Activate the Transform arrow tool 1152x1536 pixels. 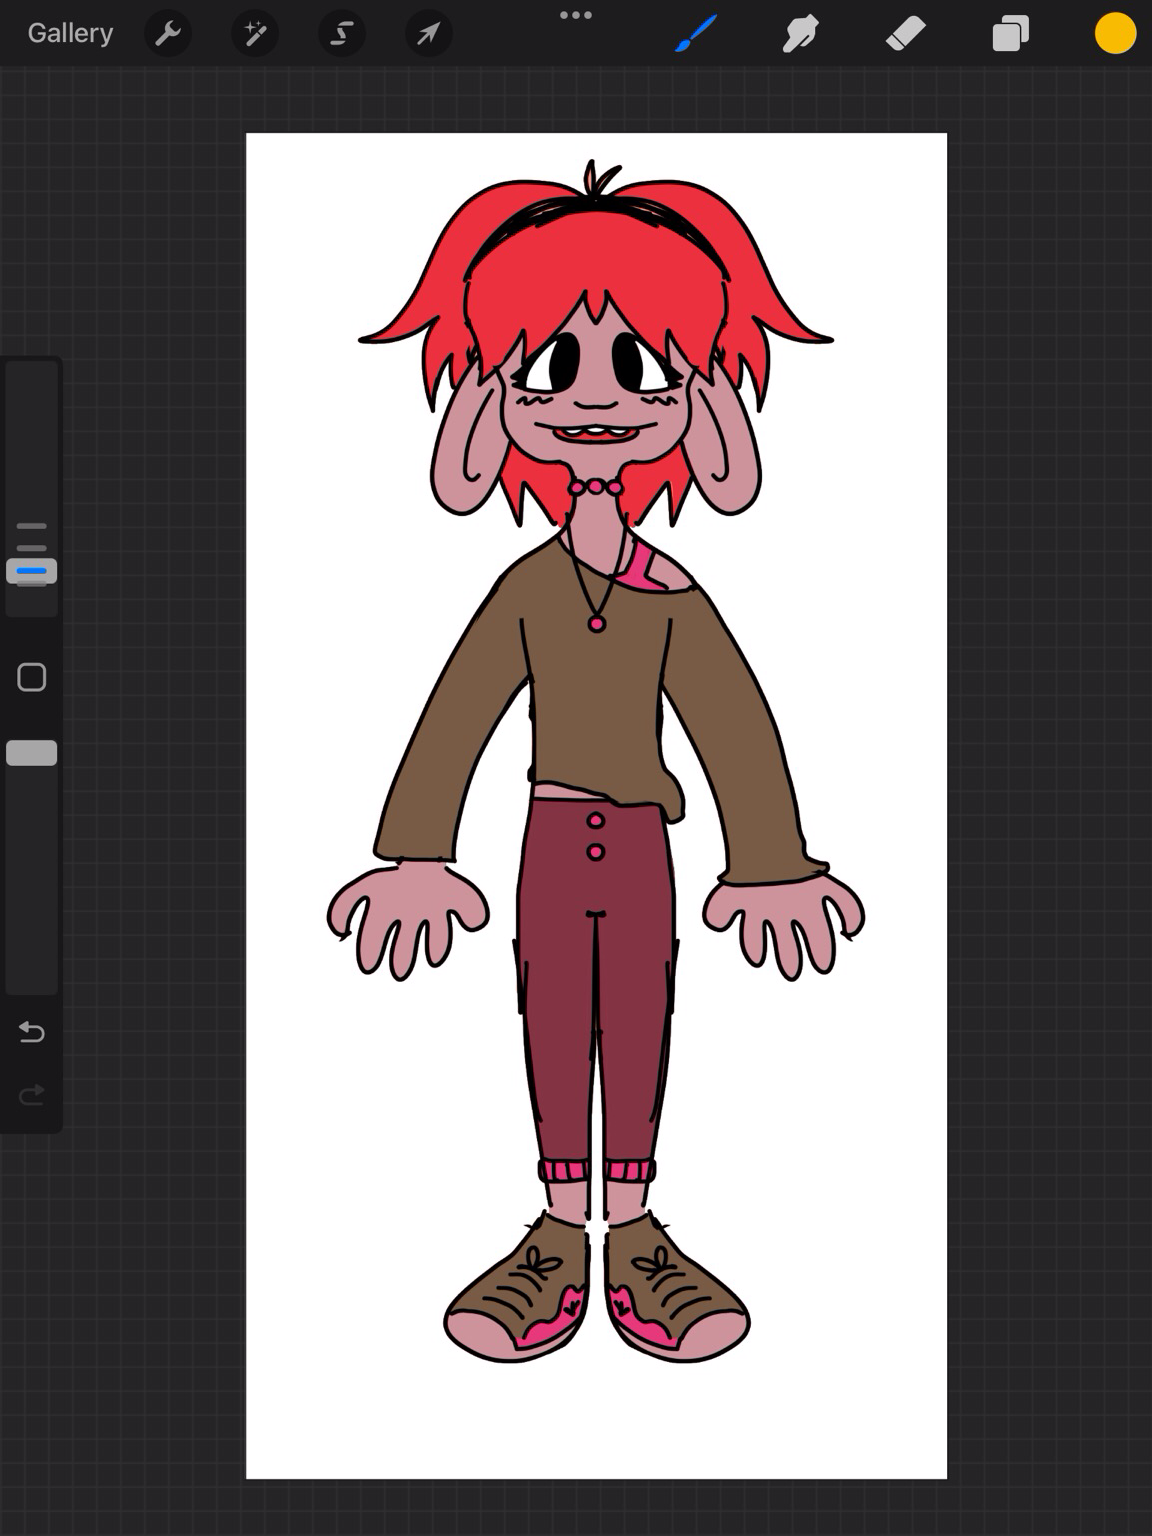pos(429,34)
